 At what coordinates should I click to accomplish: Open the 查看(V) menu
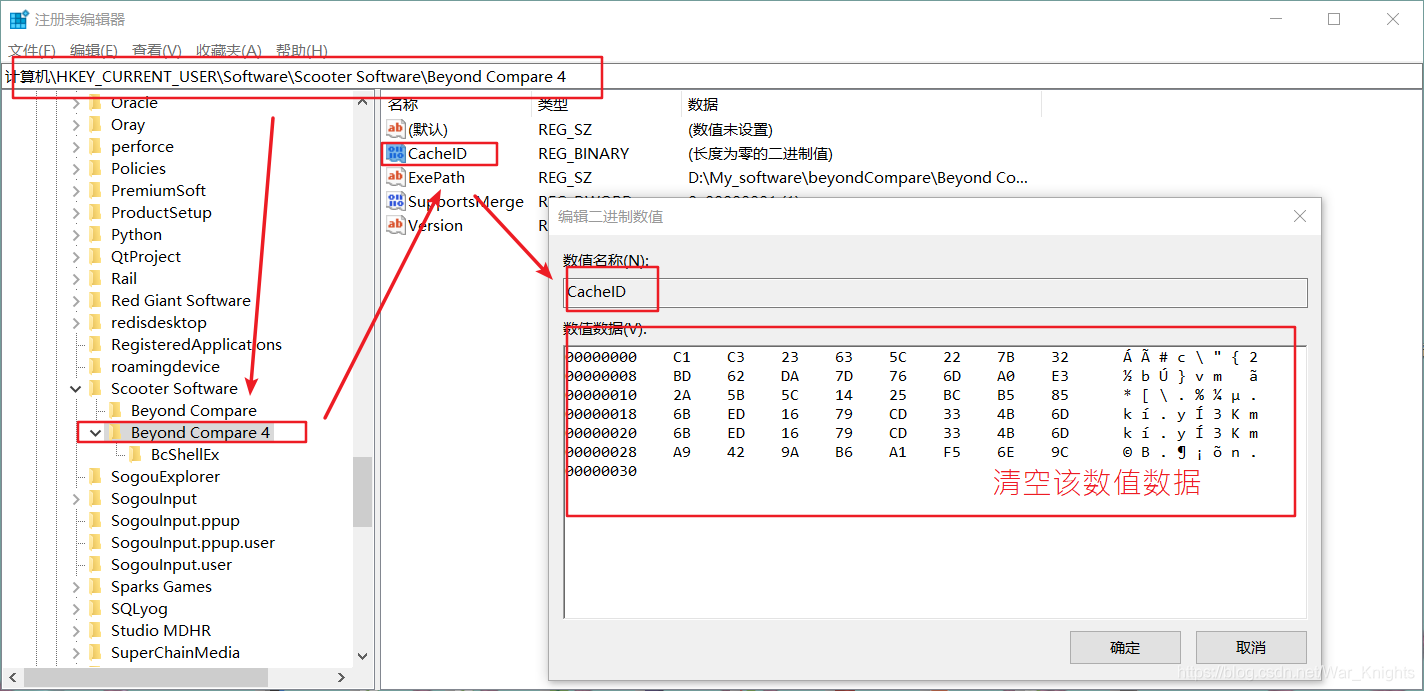pyautogui.click(x=157, y=50)
